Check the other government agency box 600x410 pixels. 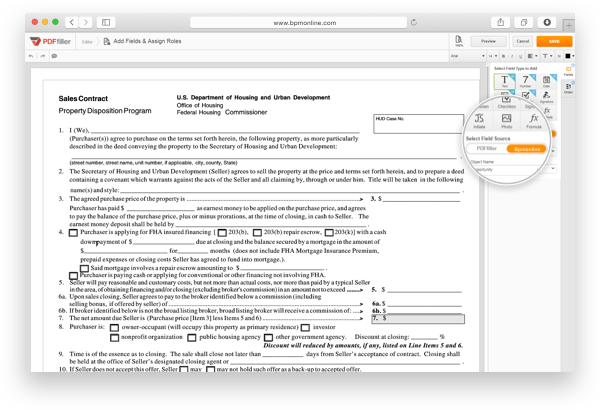tap(269, 338)
